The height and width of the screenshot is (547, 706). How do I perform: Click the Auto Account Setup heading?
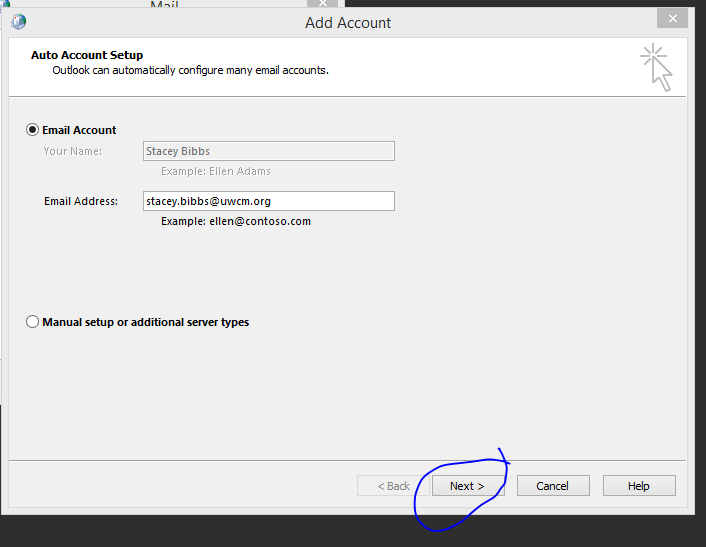pyautogui.click(x=87, y=55)
